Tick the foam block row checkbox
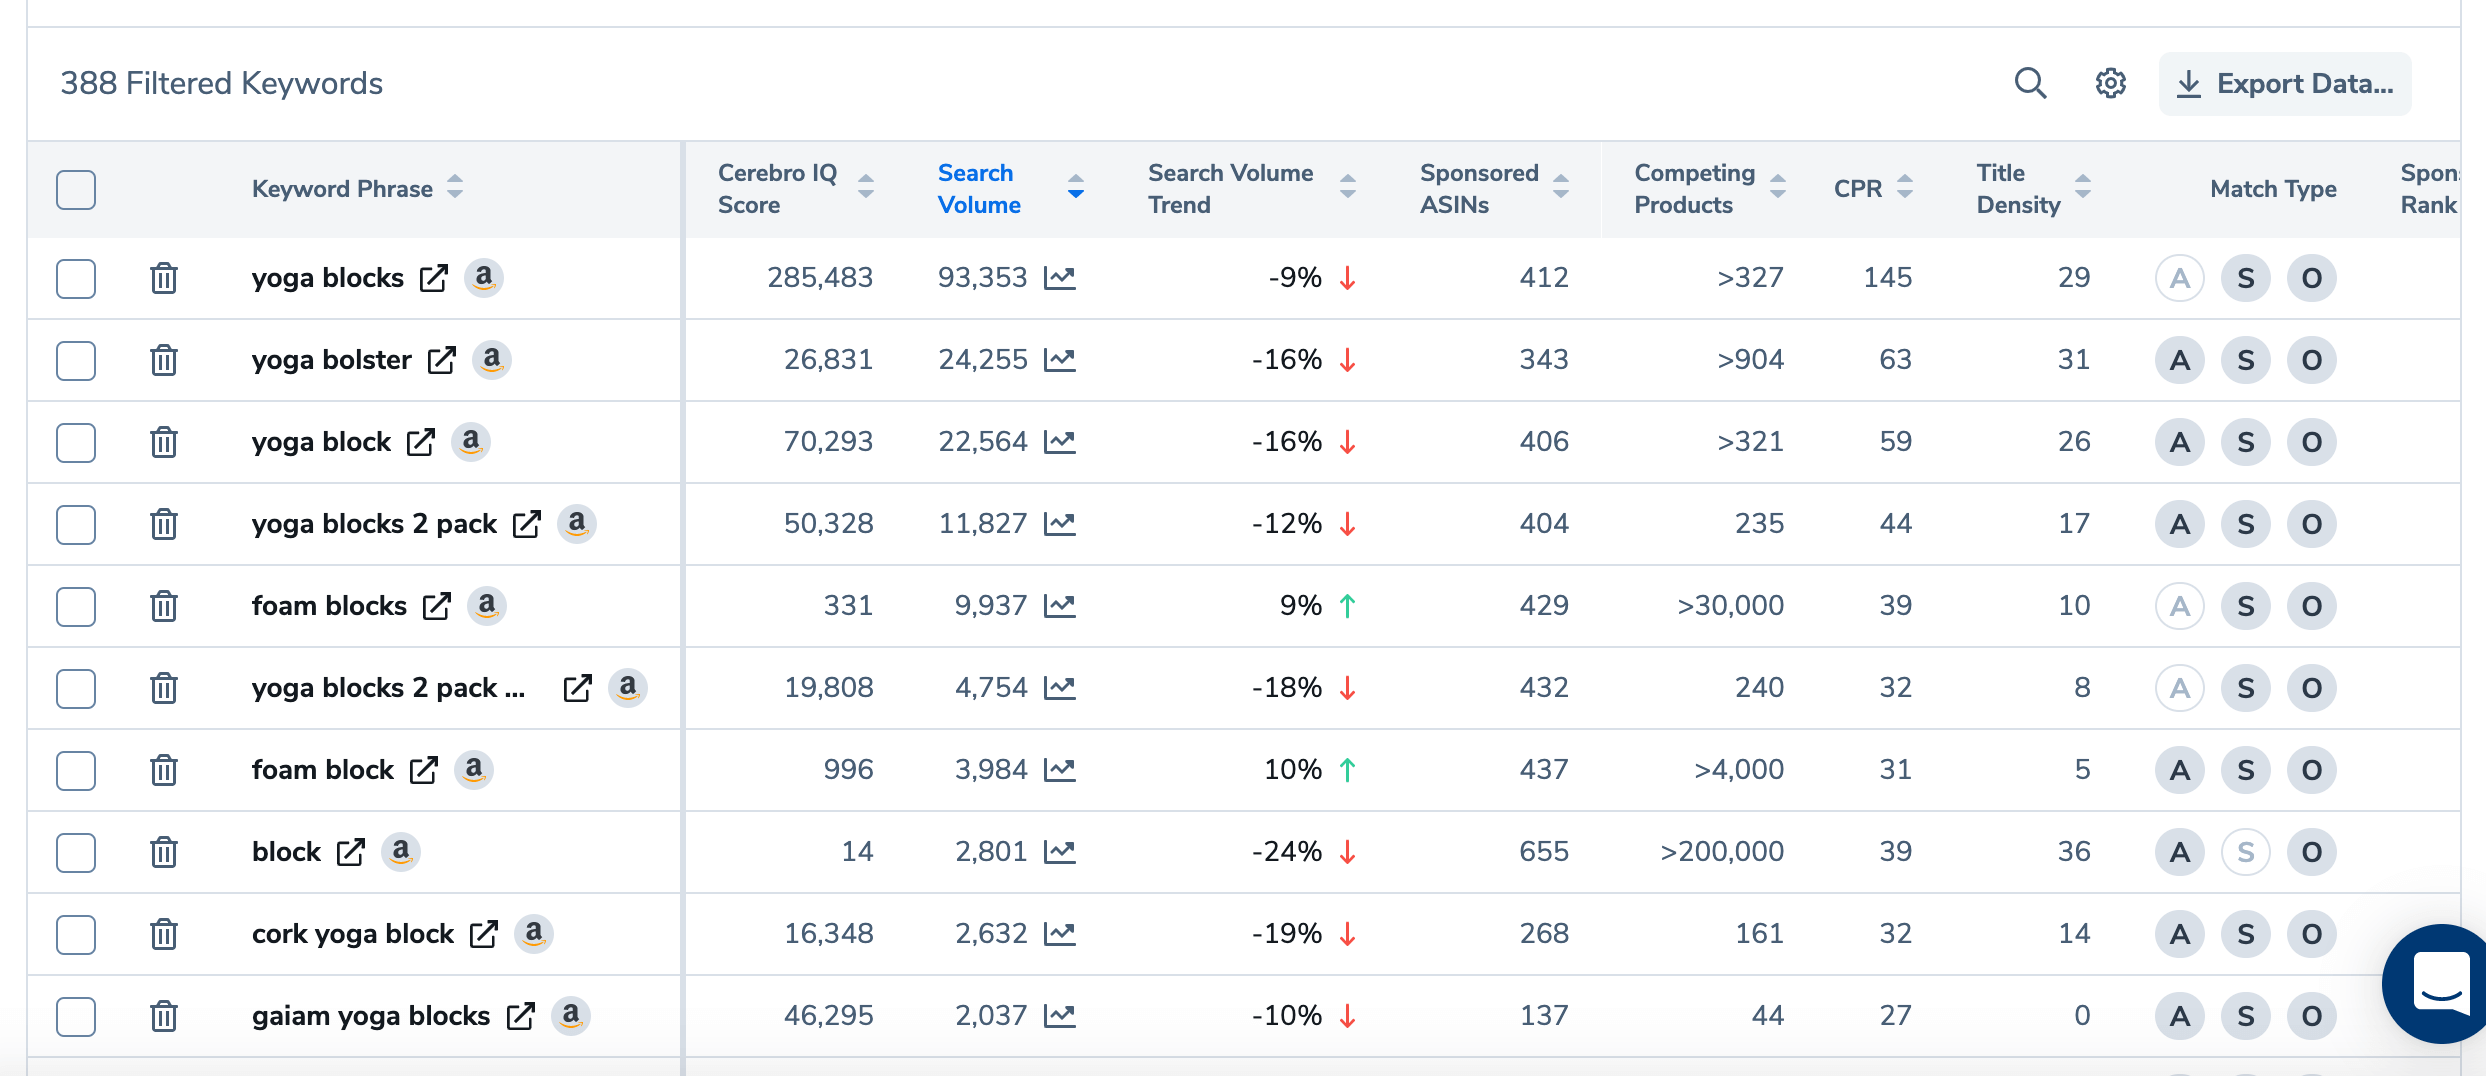Viewport: 2486px width, 1076px height. (x=76, y=770)
